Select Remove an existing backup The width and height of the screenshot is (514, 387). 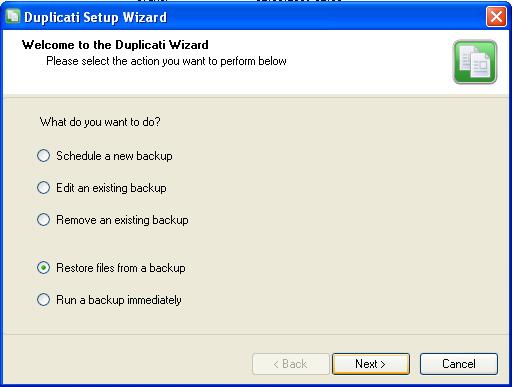coord(113,220)
